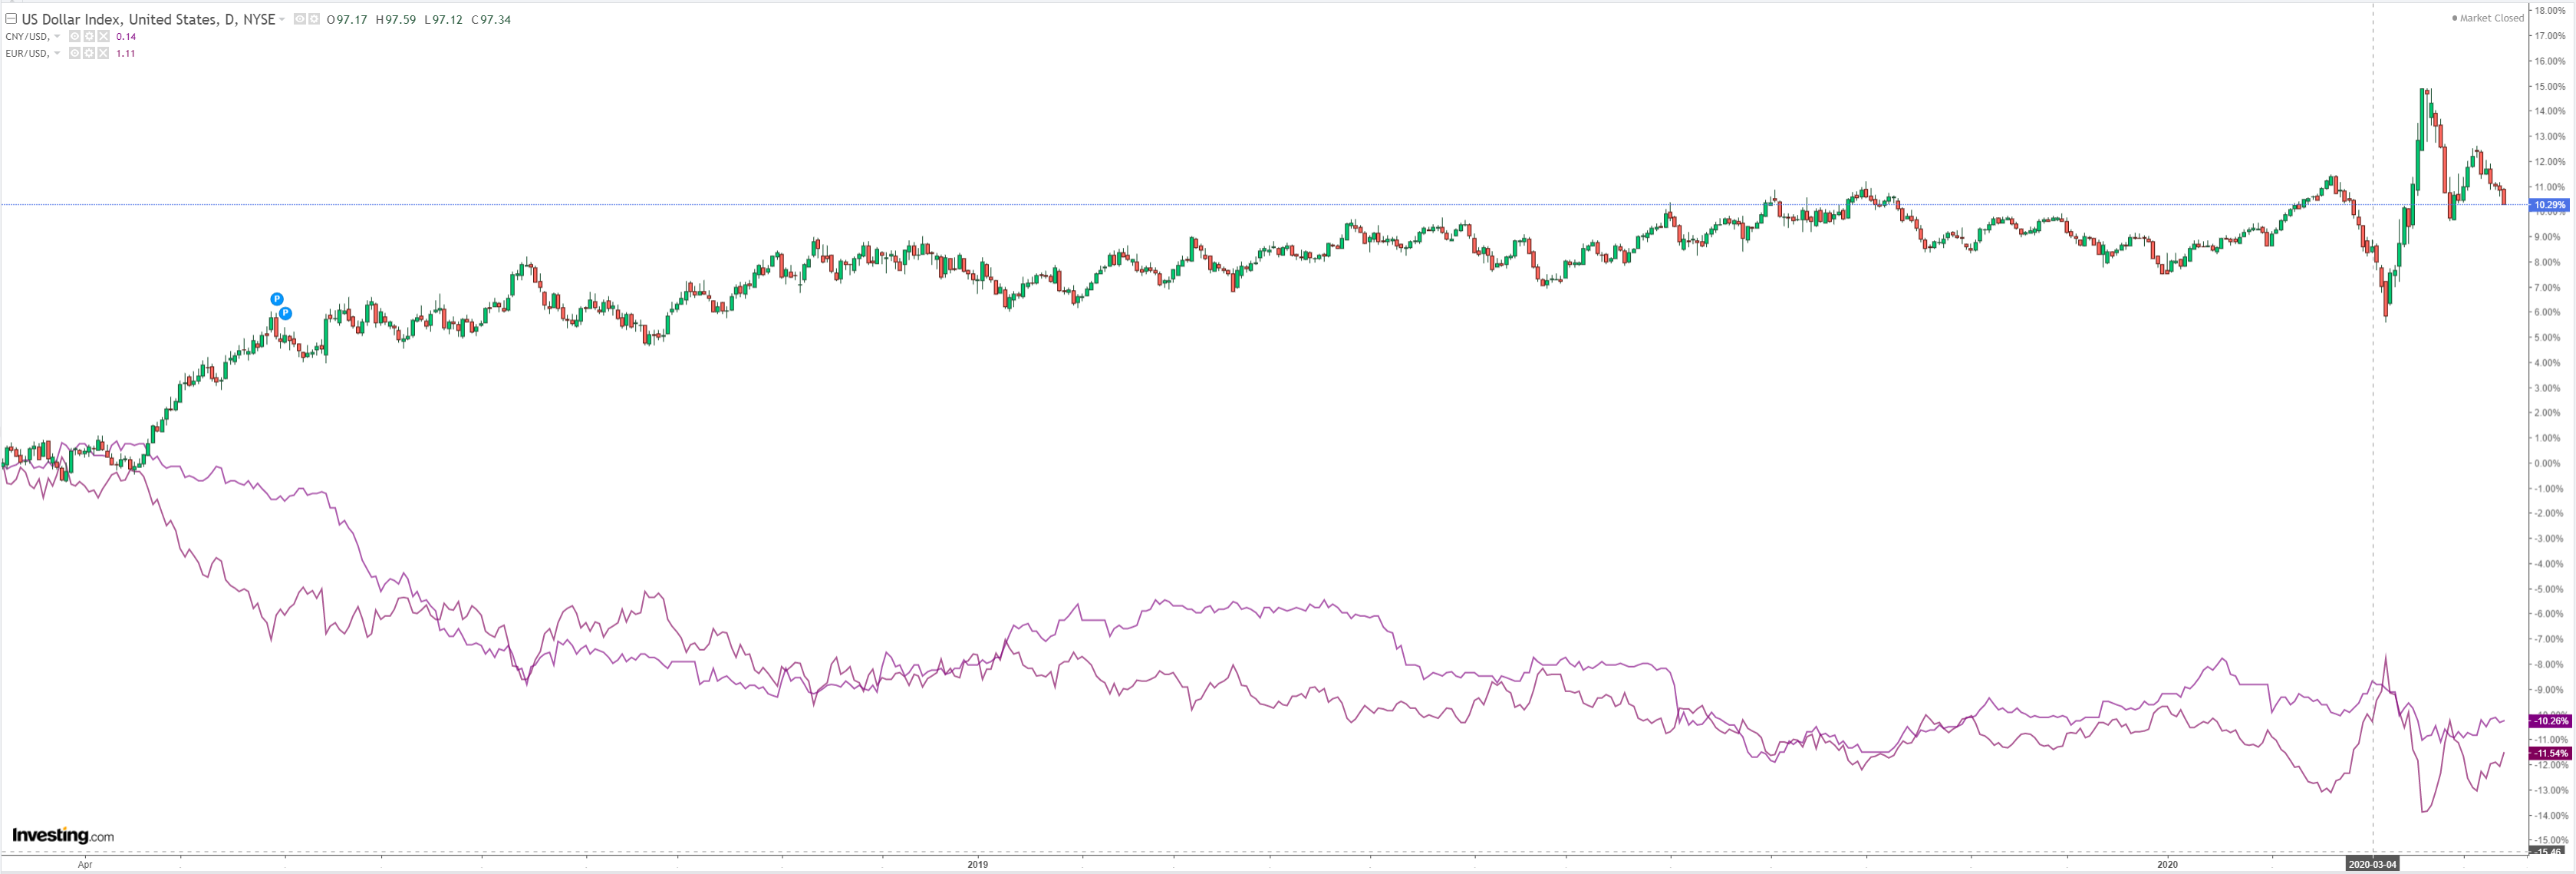Screen dimensions: 2576x874
Task: Expand EUR/USD series dropdown arrow
Action: point(57,53)
